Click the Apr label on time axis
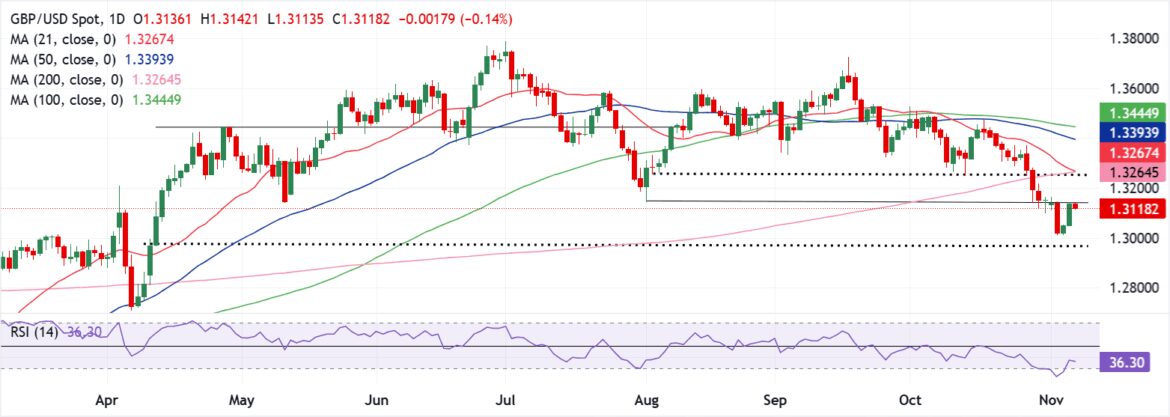This screenshot has height=417, width=1170. pyautogui.click(x=110, y=400)
